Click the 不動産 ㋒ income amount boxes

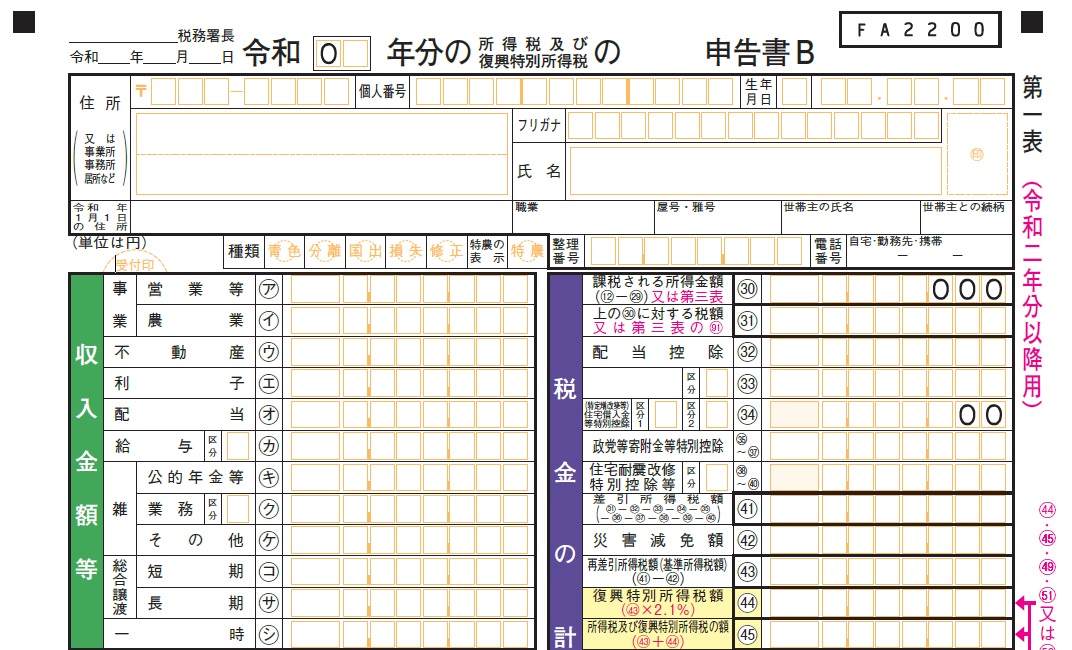coord(410,352)
